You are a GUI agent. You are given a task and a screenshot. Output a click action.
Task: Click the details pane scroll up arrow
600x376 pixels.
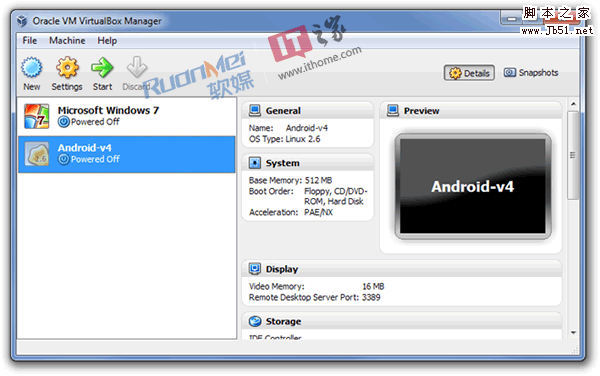click(573, 104)
